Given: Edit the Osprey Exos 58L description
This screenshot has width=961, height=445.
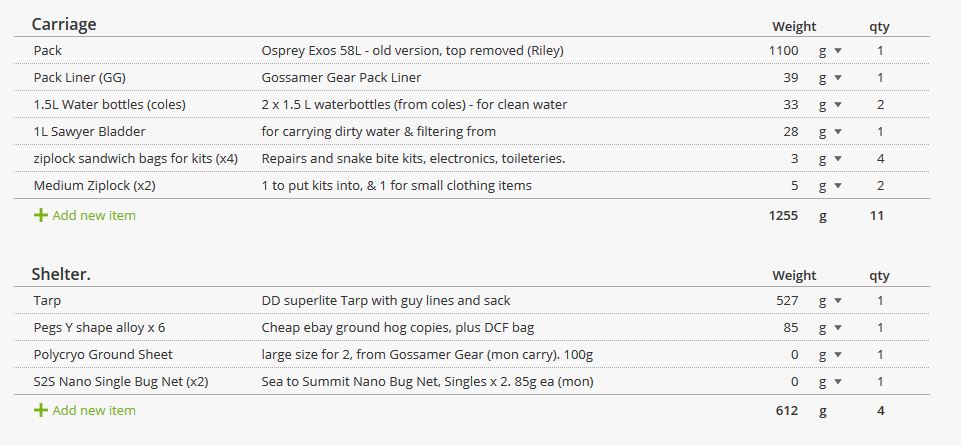Looking at the screenshot, I should point(412,50).
